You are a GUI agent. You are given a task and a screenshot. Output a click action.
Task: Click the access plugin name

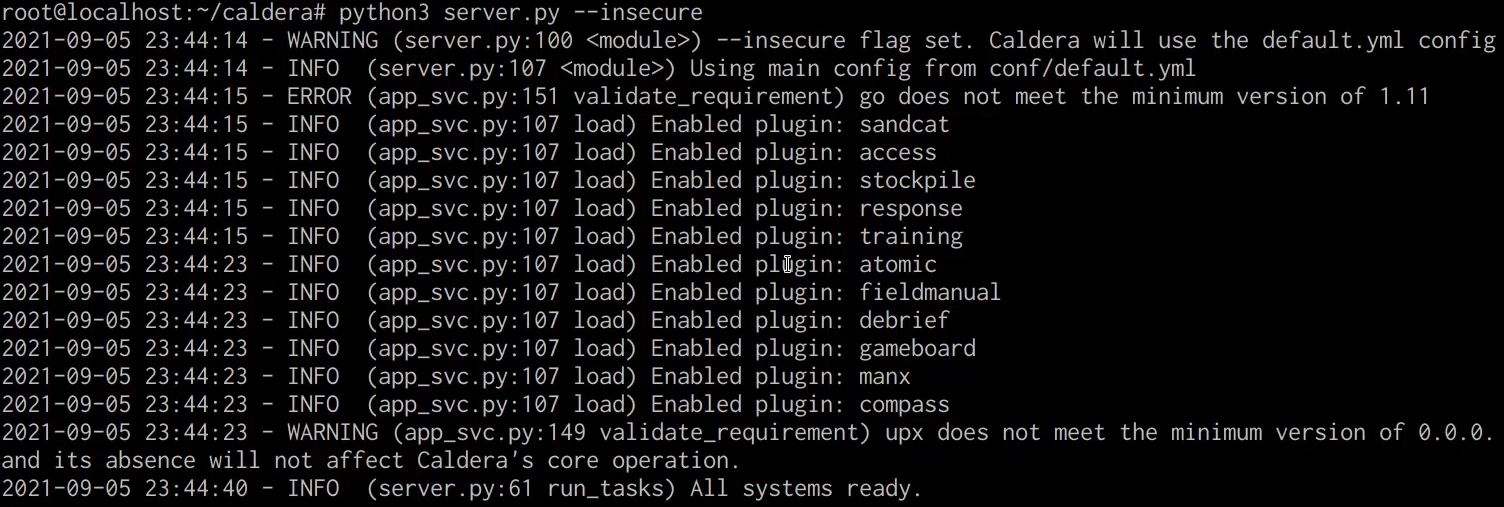click(897, 153)
